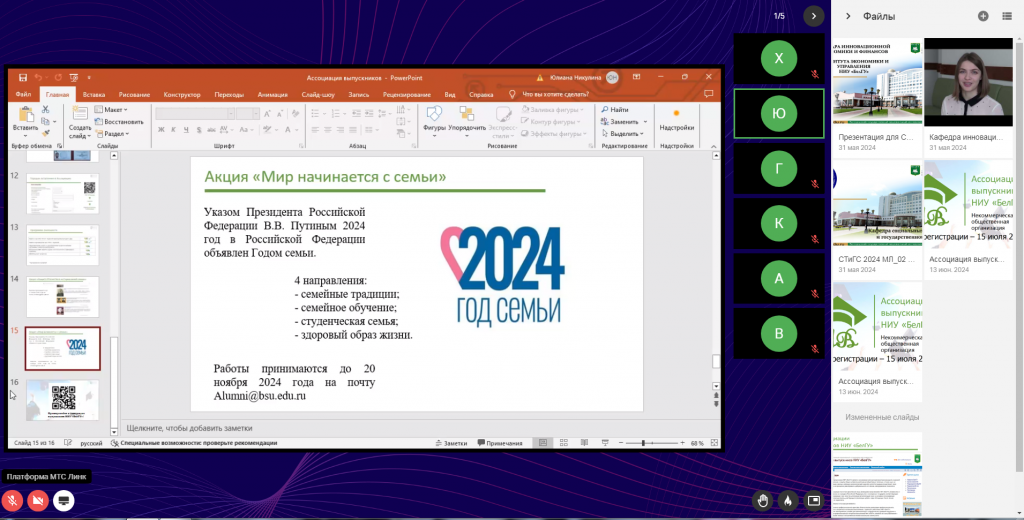Toggle Normal view button in status bar
1024x520 pixels.
coord(543,443)
